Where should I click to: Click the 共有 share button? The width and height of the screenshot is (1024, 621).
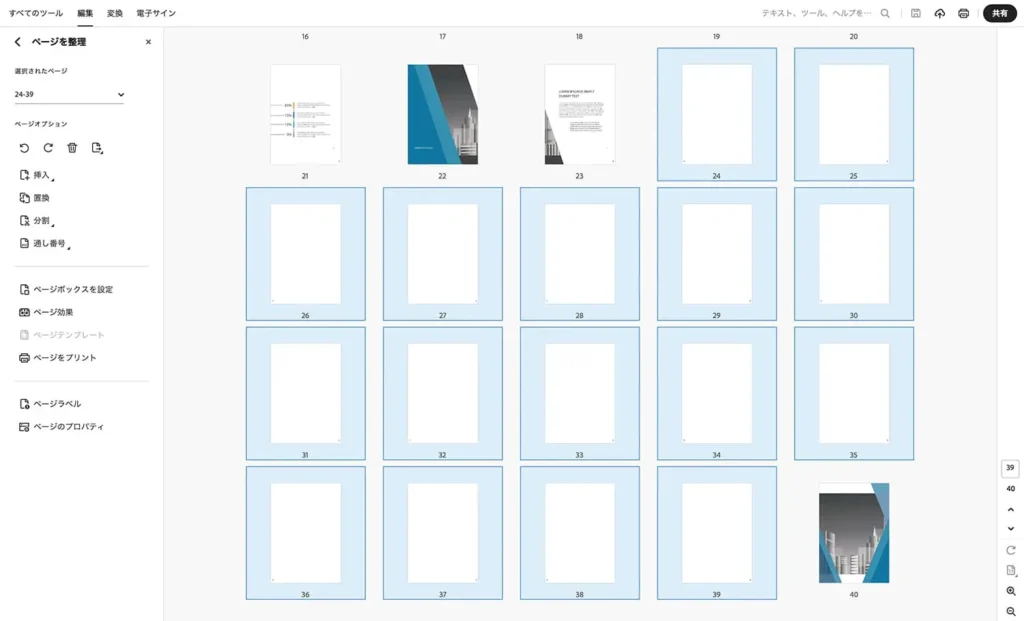point(999,13)
